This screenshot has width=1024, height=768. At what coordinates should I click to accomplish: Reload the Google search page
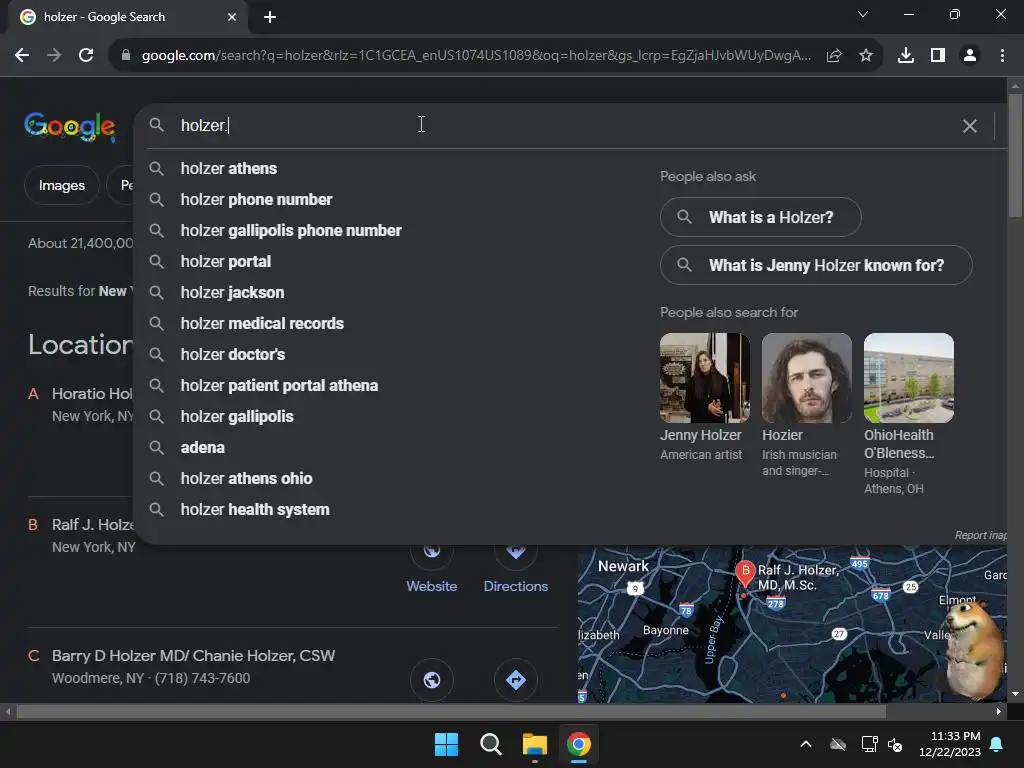coord(86,56)
